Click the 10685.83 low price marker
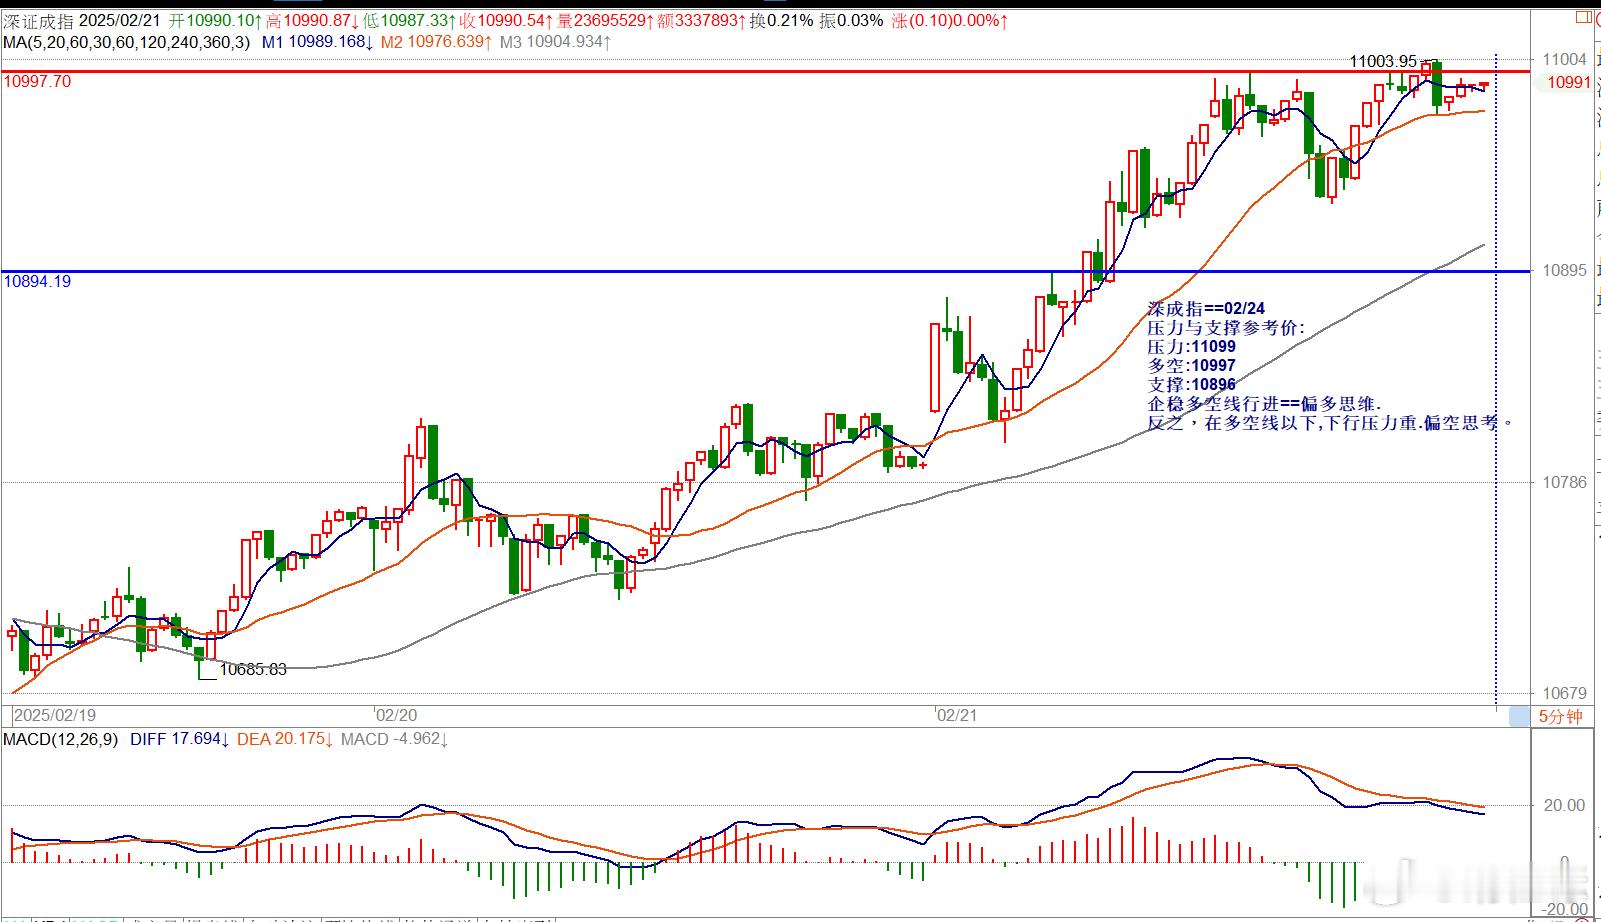The width and height of the screenshot is (1601, 922). point(253,670)
